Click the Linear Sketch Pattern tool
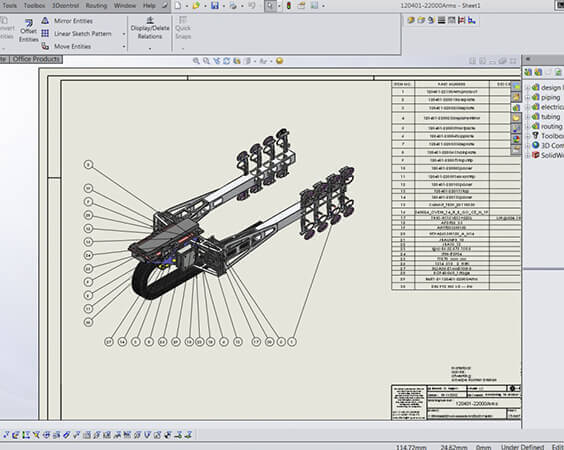Viewport: 564px width, 450px height. point(76,33)
